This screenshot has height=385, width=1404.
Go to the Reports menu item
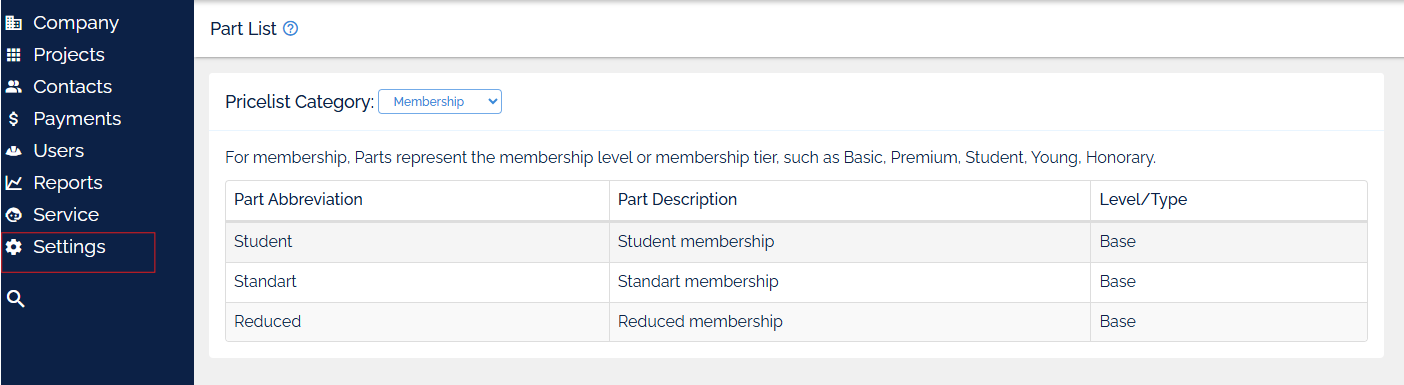coord(68,183)
